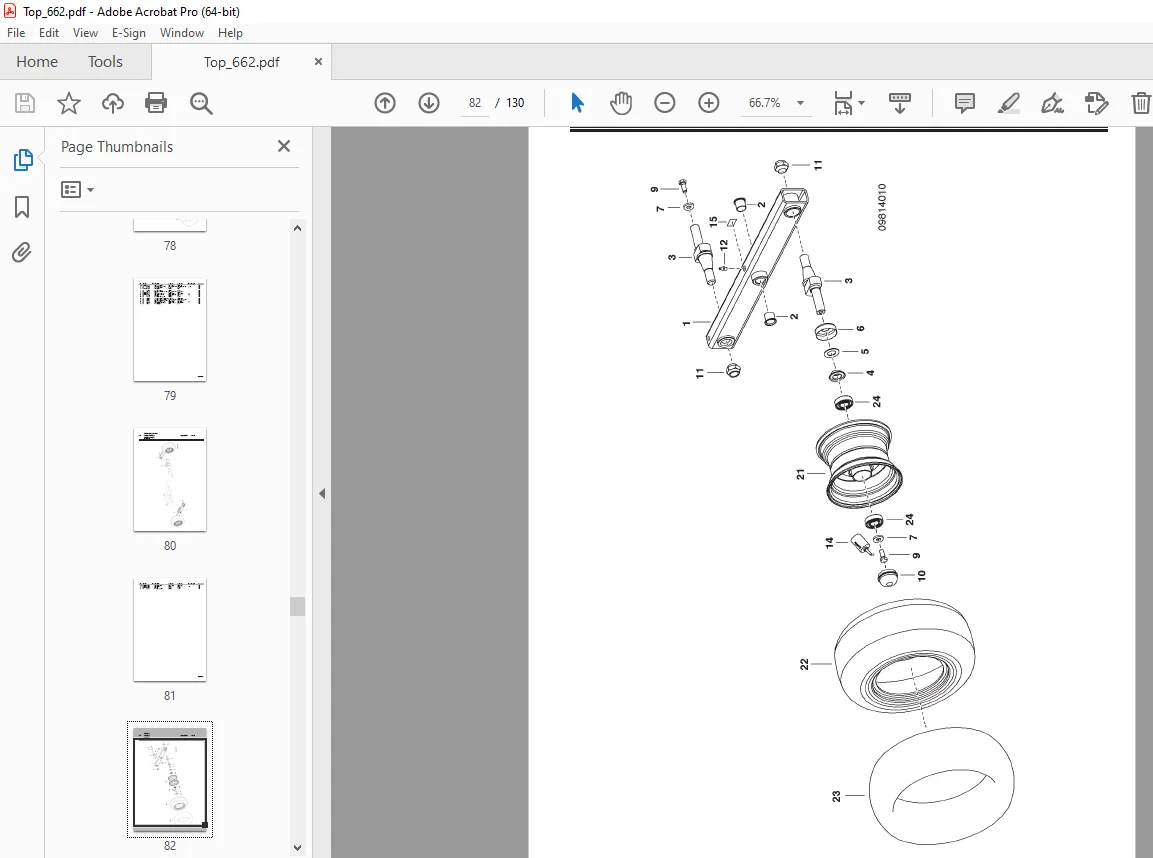
Task: Click the fit page width icon
Action: [x=843, y=103]
